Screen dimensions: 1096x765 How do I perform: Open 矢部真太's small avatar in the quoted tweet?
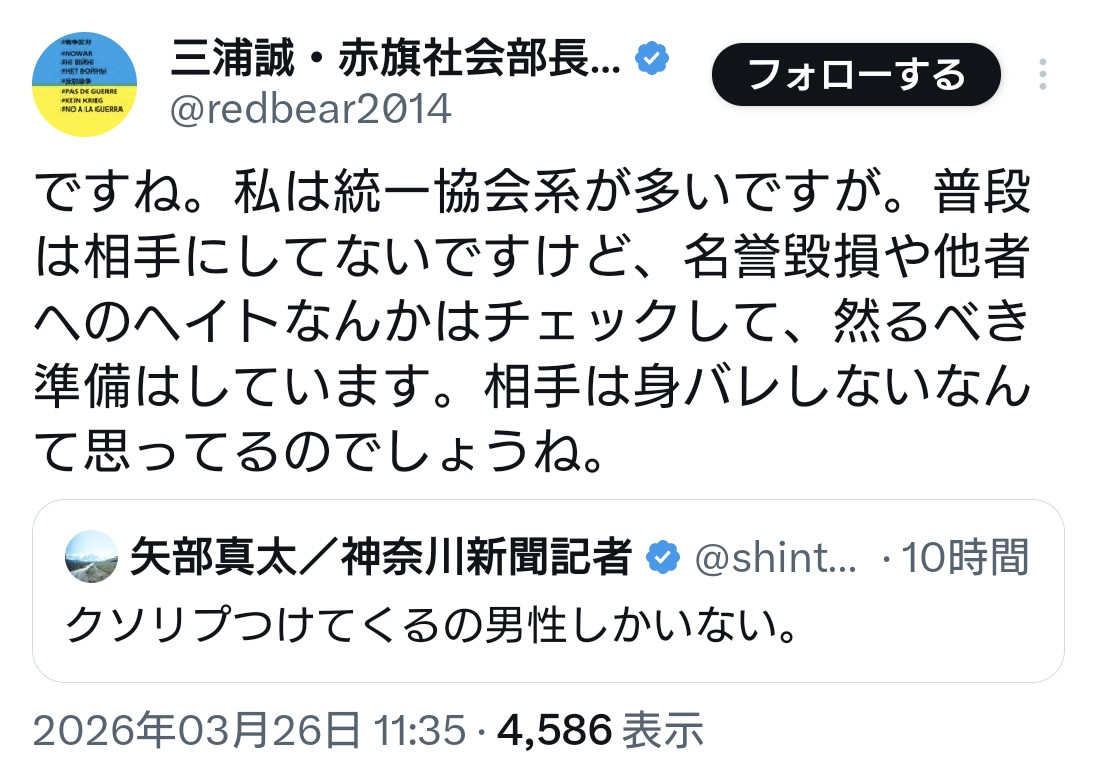pyautogui.click(x=91, y=557)
